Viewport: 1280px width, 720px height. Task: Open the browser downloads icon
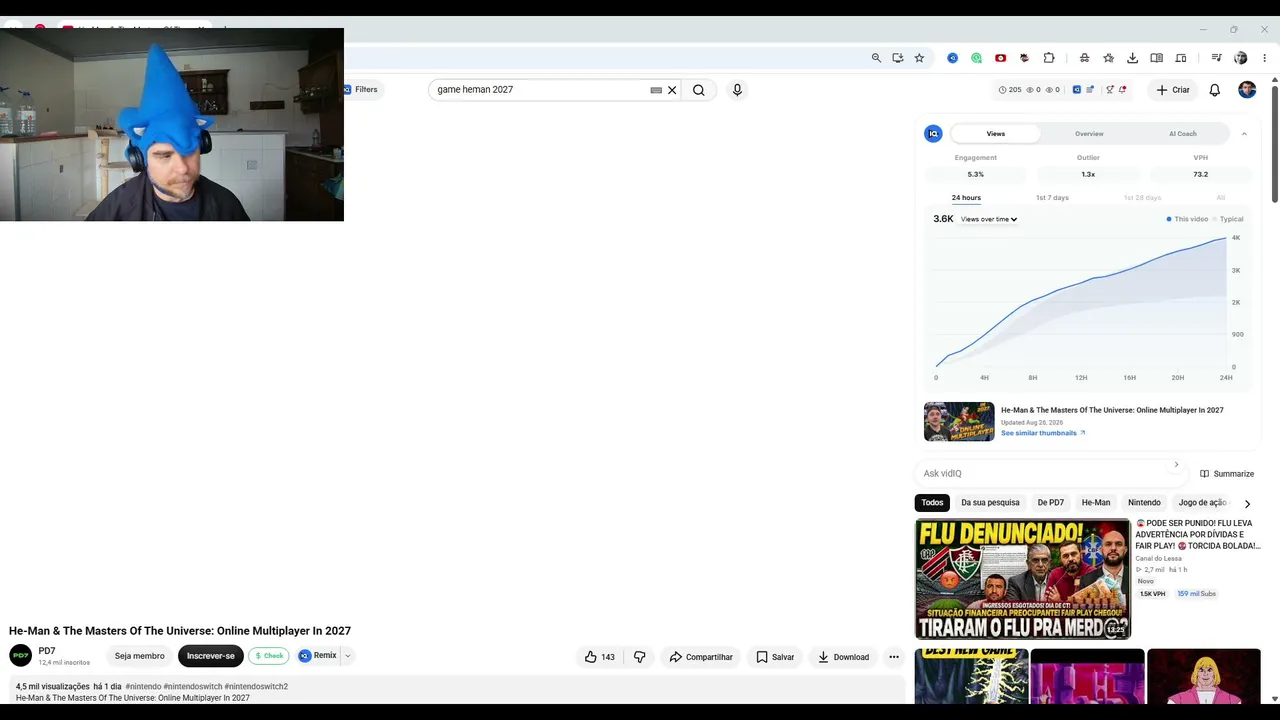coord(1132,58)
